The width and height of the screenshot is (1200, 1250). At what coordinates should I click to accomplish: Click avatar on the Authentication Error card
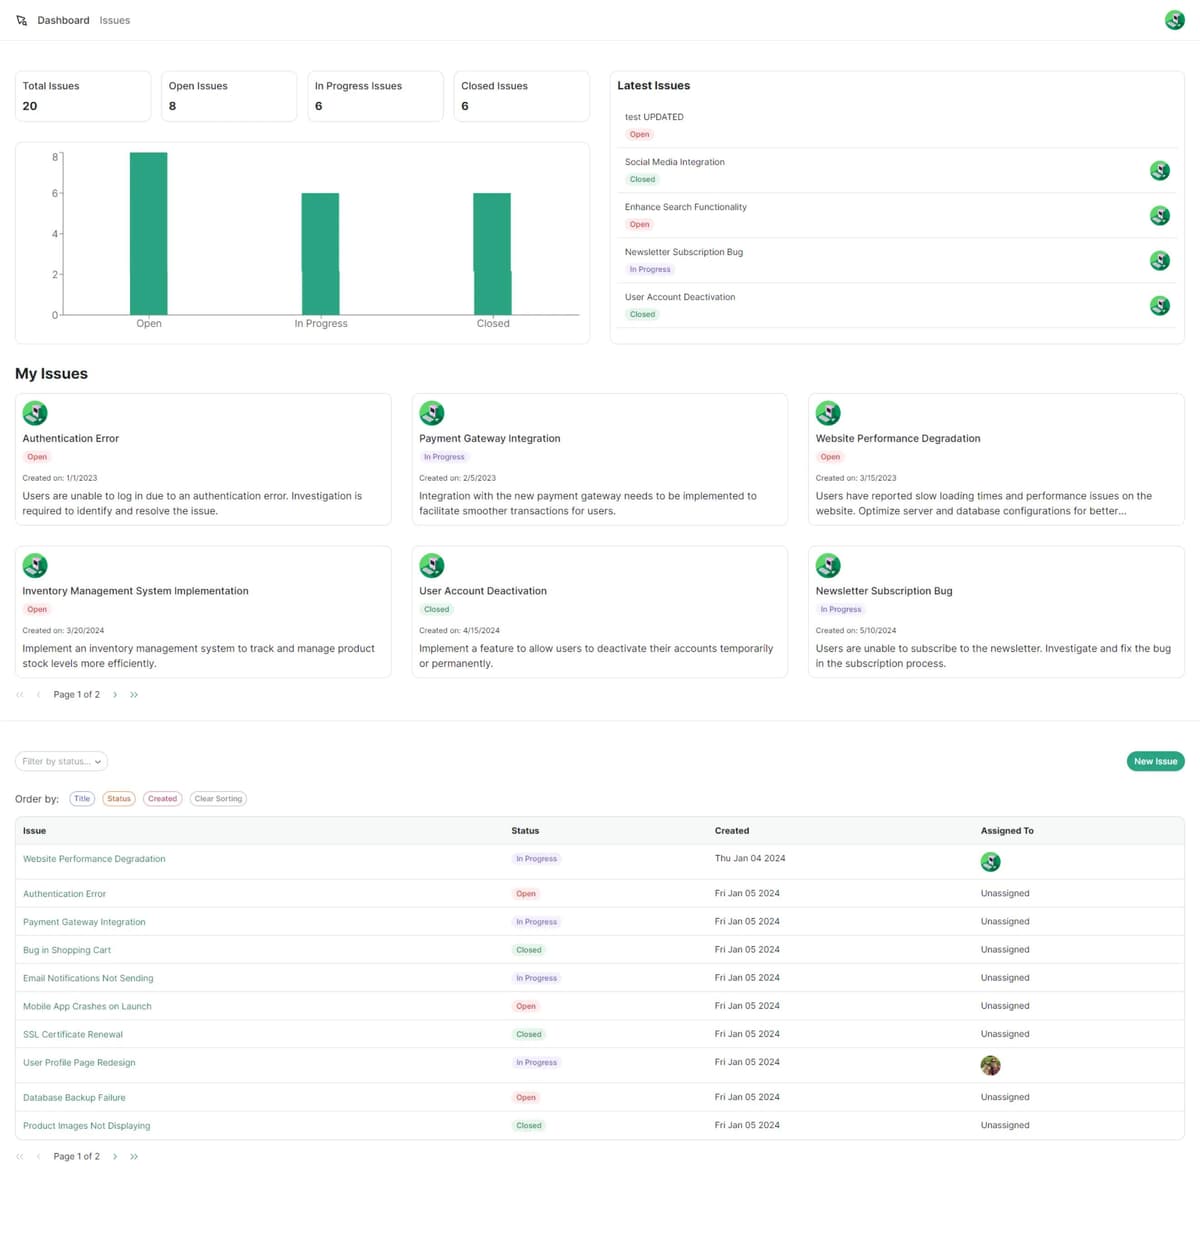[35, 413]
